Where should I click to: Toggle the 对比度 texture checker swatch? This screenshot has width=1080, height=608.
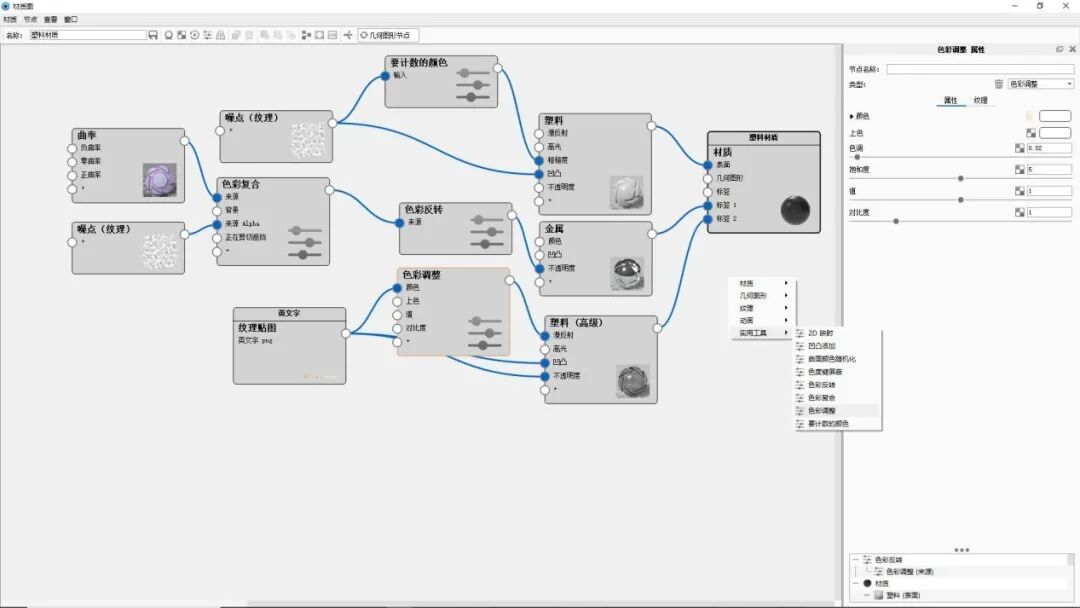(1020, 211)
